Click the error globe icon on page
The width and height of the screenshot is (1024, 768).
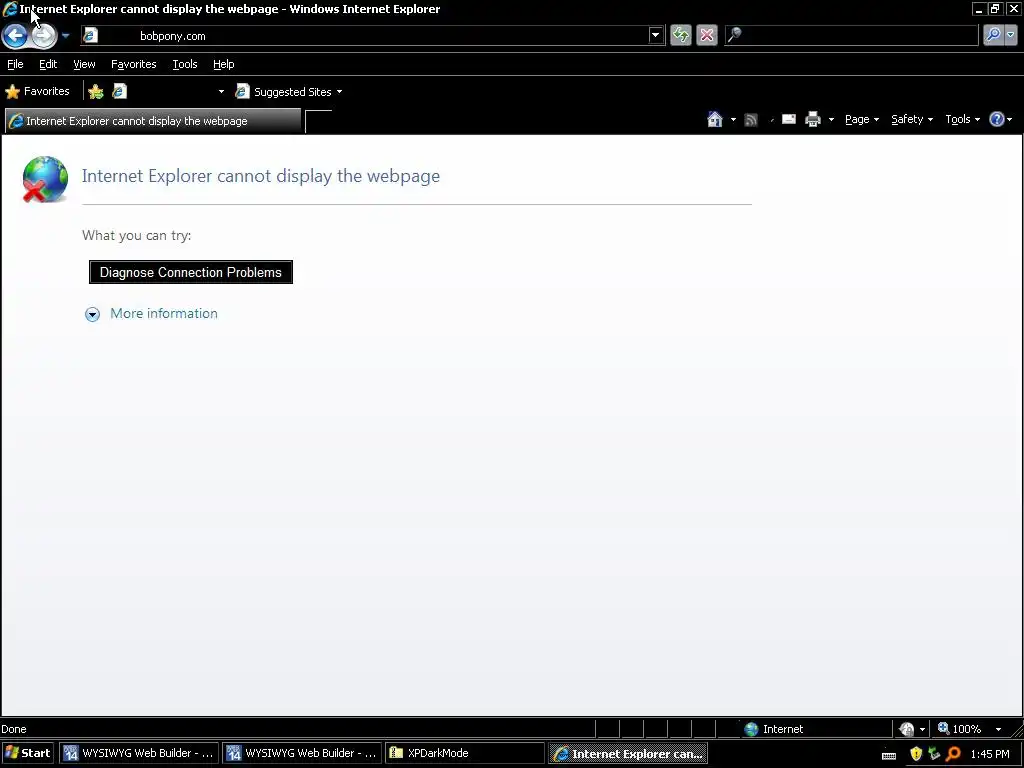(x=44, y=179)
